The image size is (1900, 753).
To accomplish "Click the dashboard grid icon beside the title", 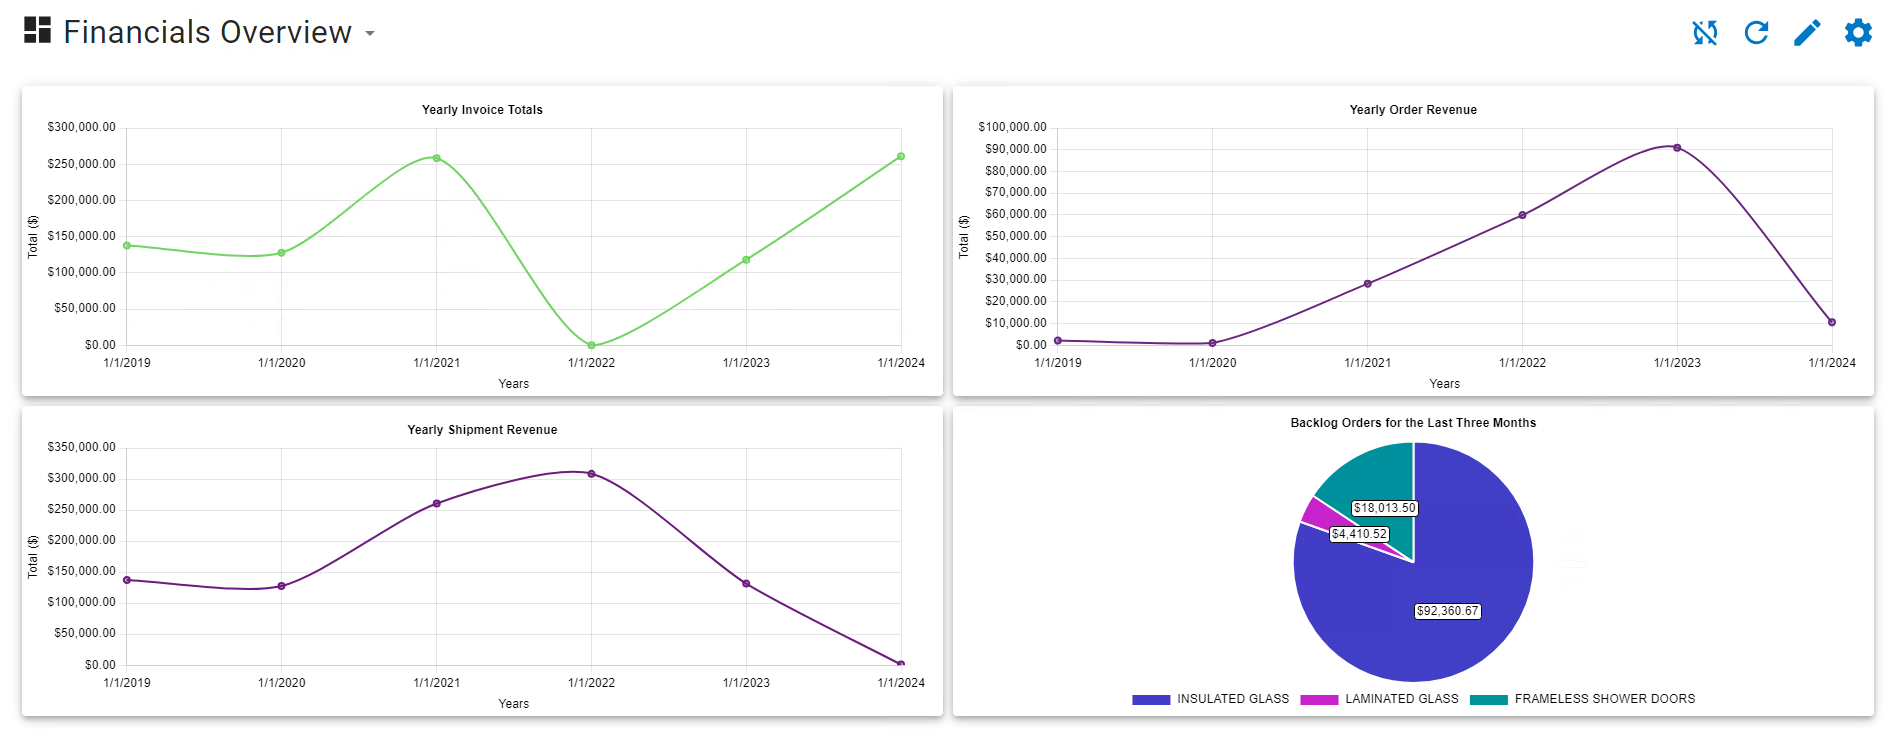I will point(37,30).
